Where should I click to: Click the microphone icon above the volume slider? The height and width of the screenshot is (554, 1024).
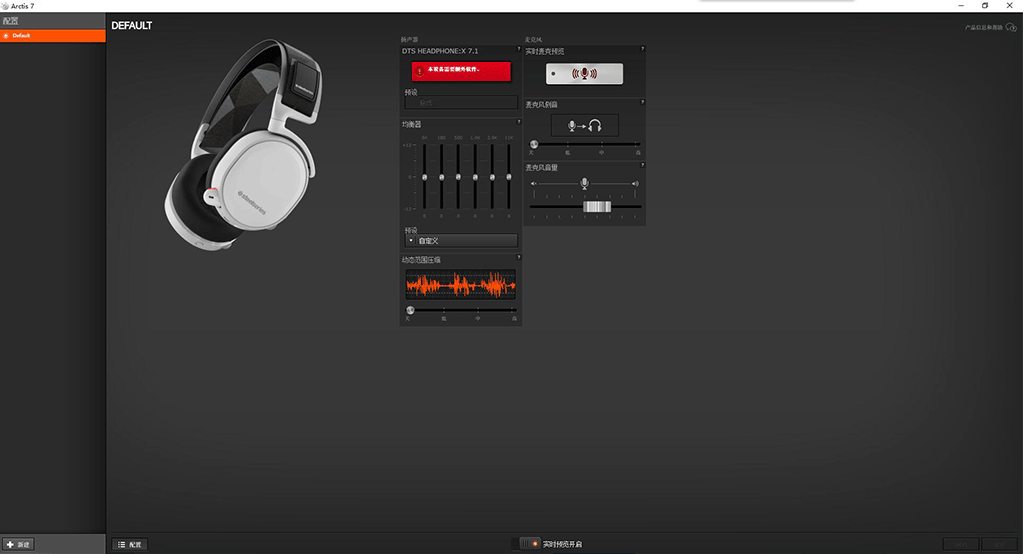[584, 184]
